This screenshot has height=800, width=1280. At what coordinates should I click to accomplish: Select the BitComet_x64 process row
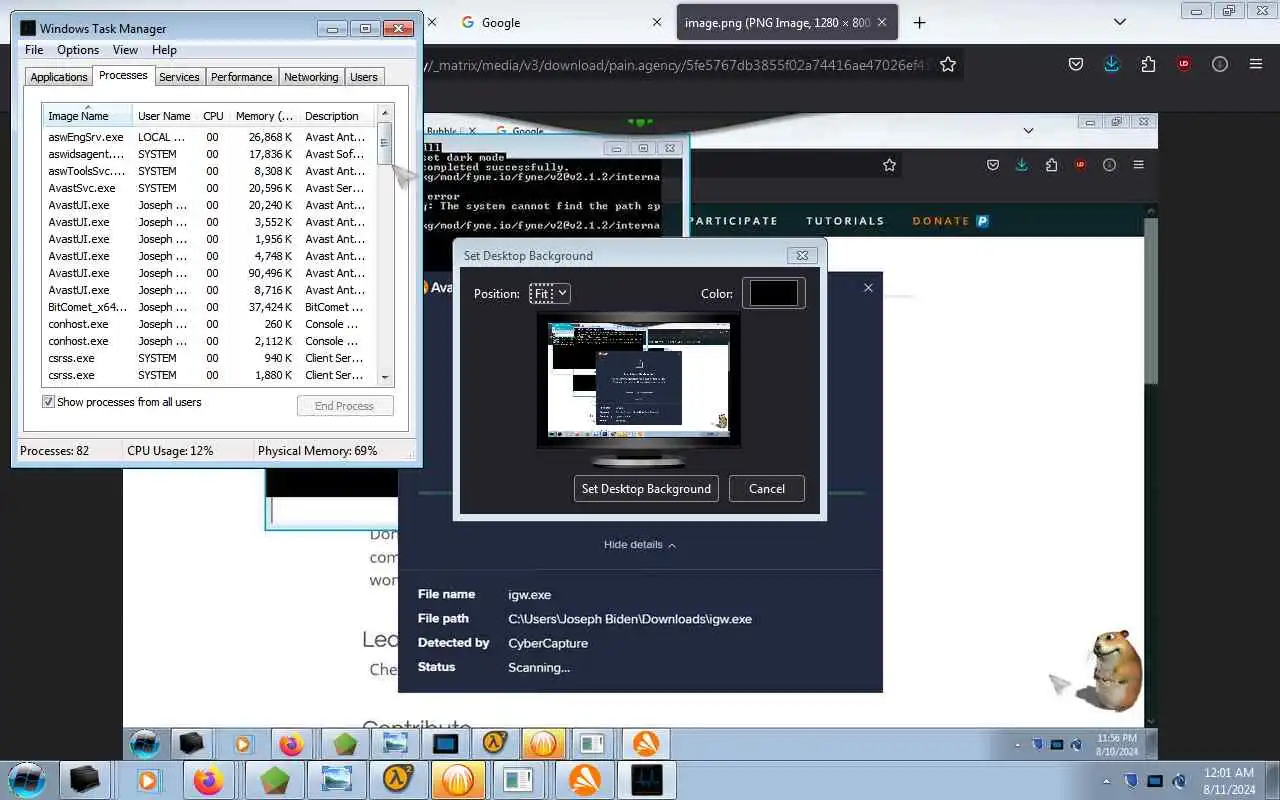[208, 307]
